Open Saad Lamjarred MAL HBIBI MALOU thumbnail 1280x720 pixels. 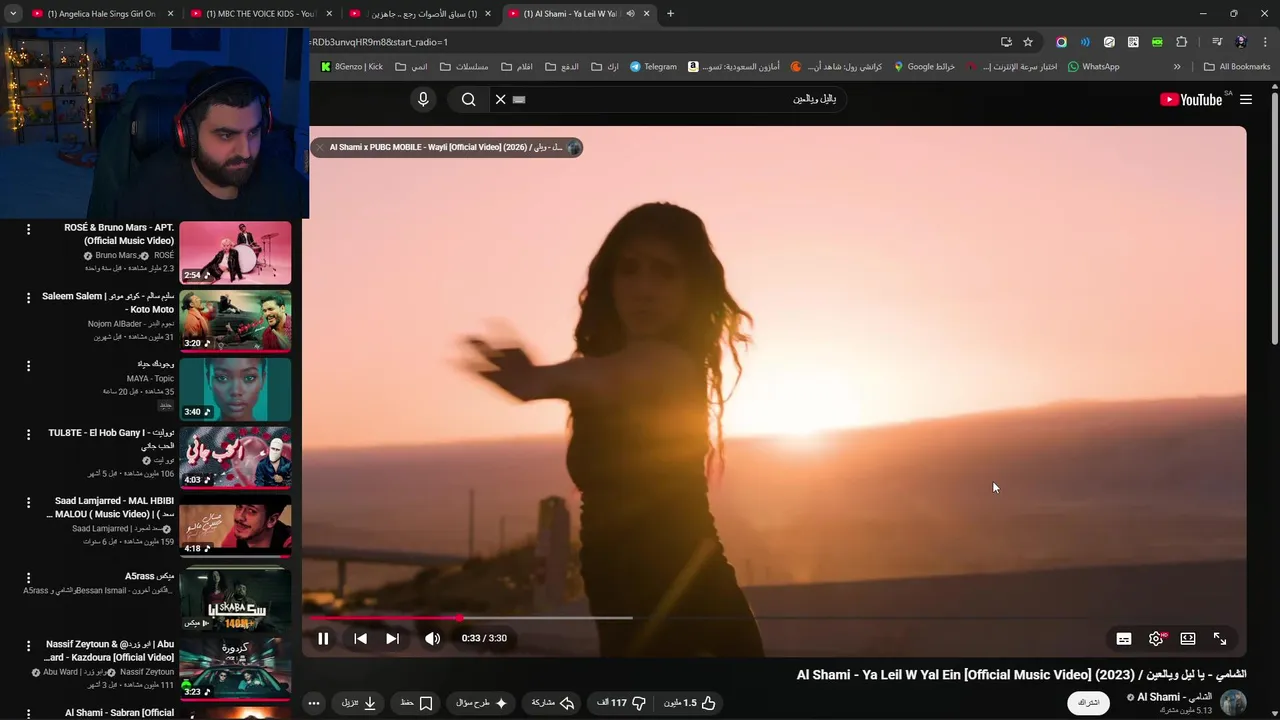(235, 526)
